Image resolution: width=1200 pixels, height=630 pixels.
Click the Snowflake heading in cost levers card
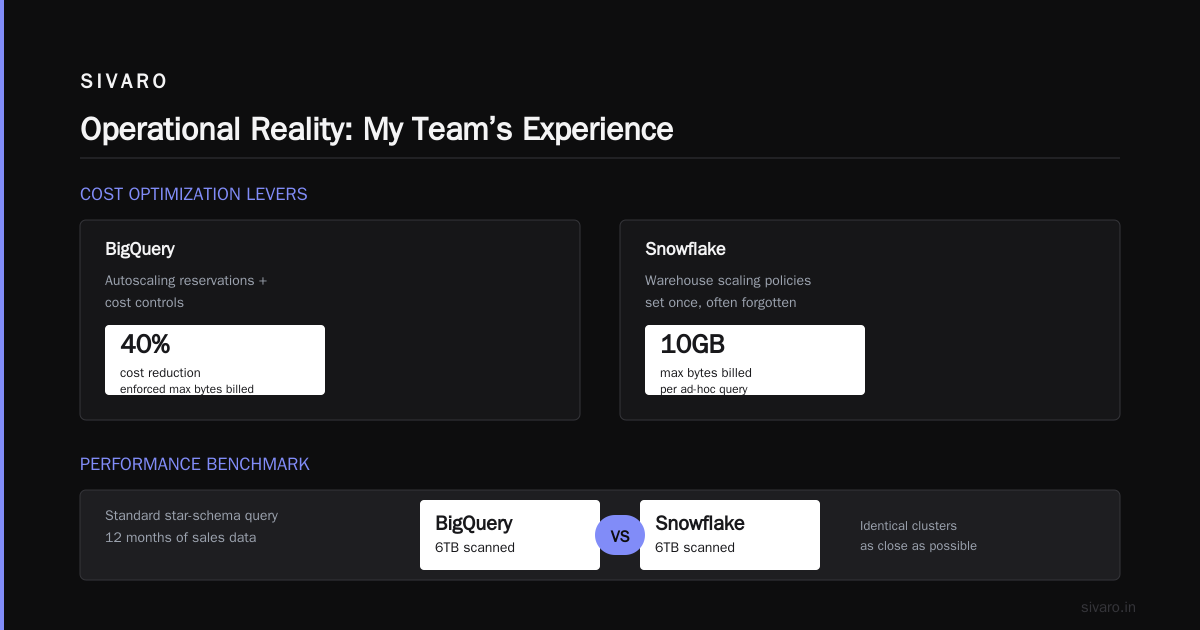pyautogui.click(x=686, y=249)
